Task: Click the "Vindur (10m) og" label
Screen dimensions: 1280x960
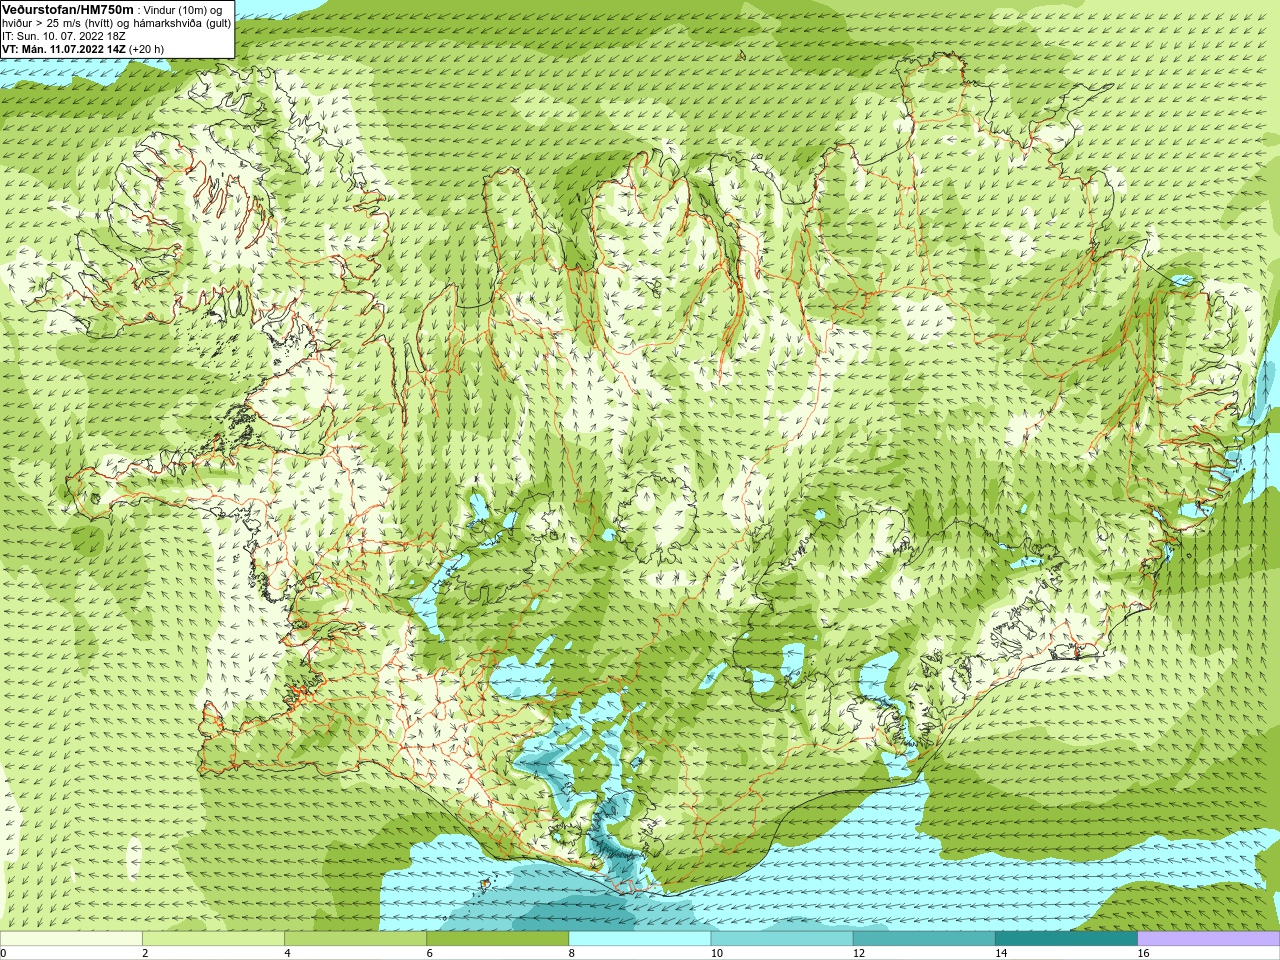Action: pos(183,10)
